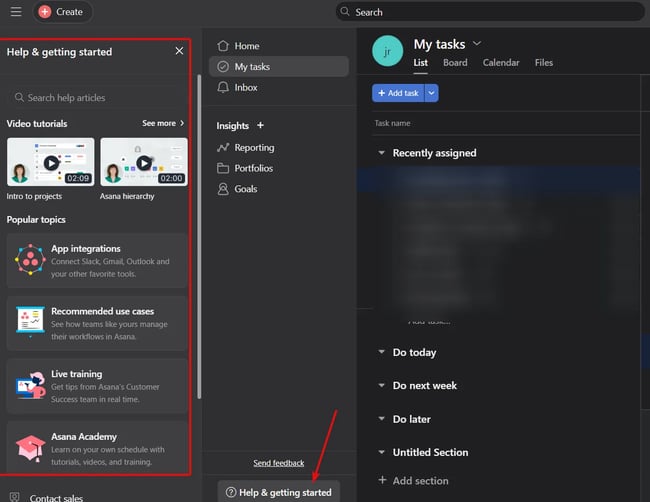Click the Home icon in sidebar
This screenshot has width=650, height=502.
223,46
